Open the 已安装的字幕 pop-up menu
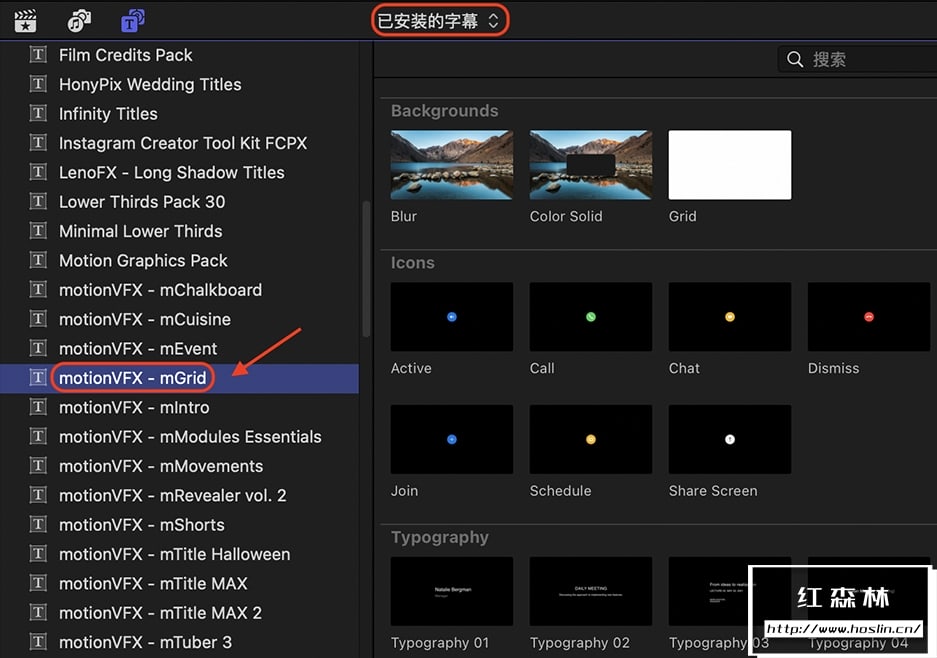Viewport: 937px width, 658px height. click(x=439, y=21)
